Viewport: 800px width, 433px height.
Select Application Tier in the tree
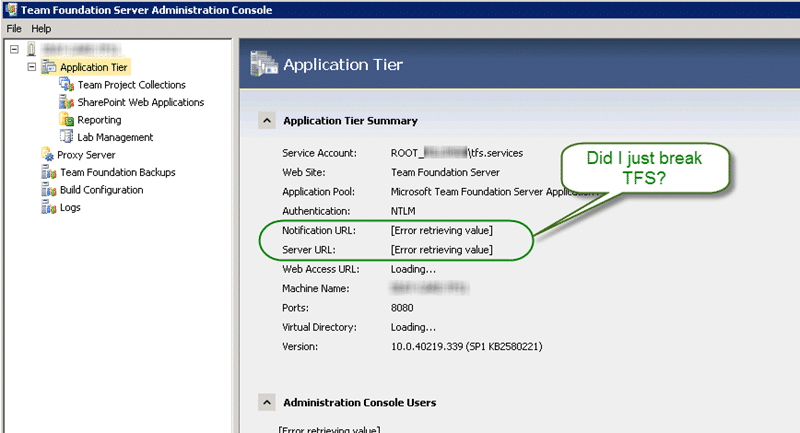point(93,67)
